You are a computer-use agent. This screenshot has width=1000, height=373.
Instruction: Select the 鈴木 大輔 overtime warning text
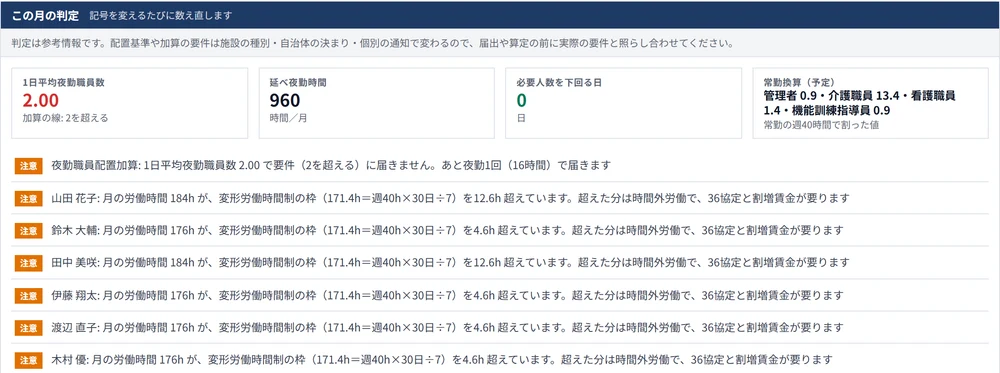pyautogui.click(x=447, y=230)
